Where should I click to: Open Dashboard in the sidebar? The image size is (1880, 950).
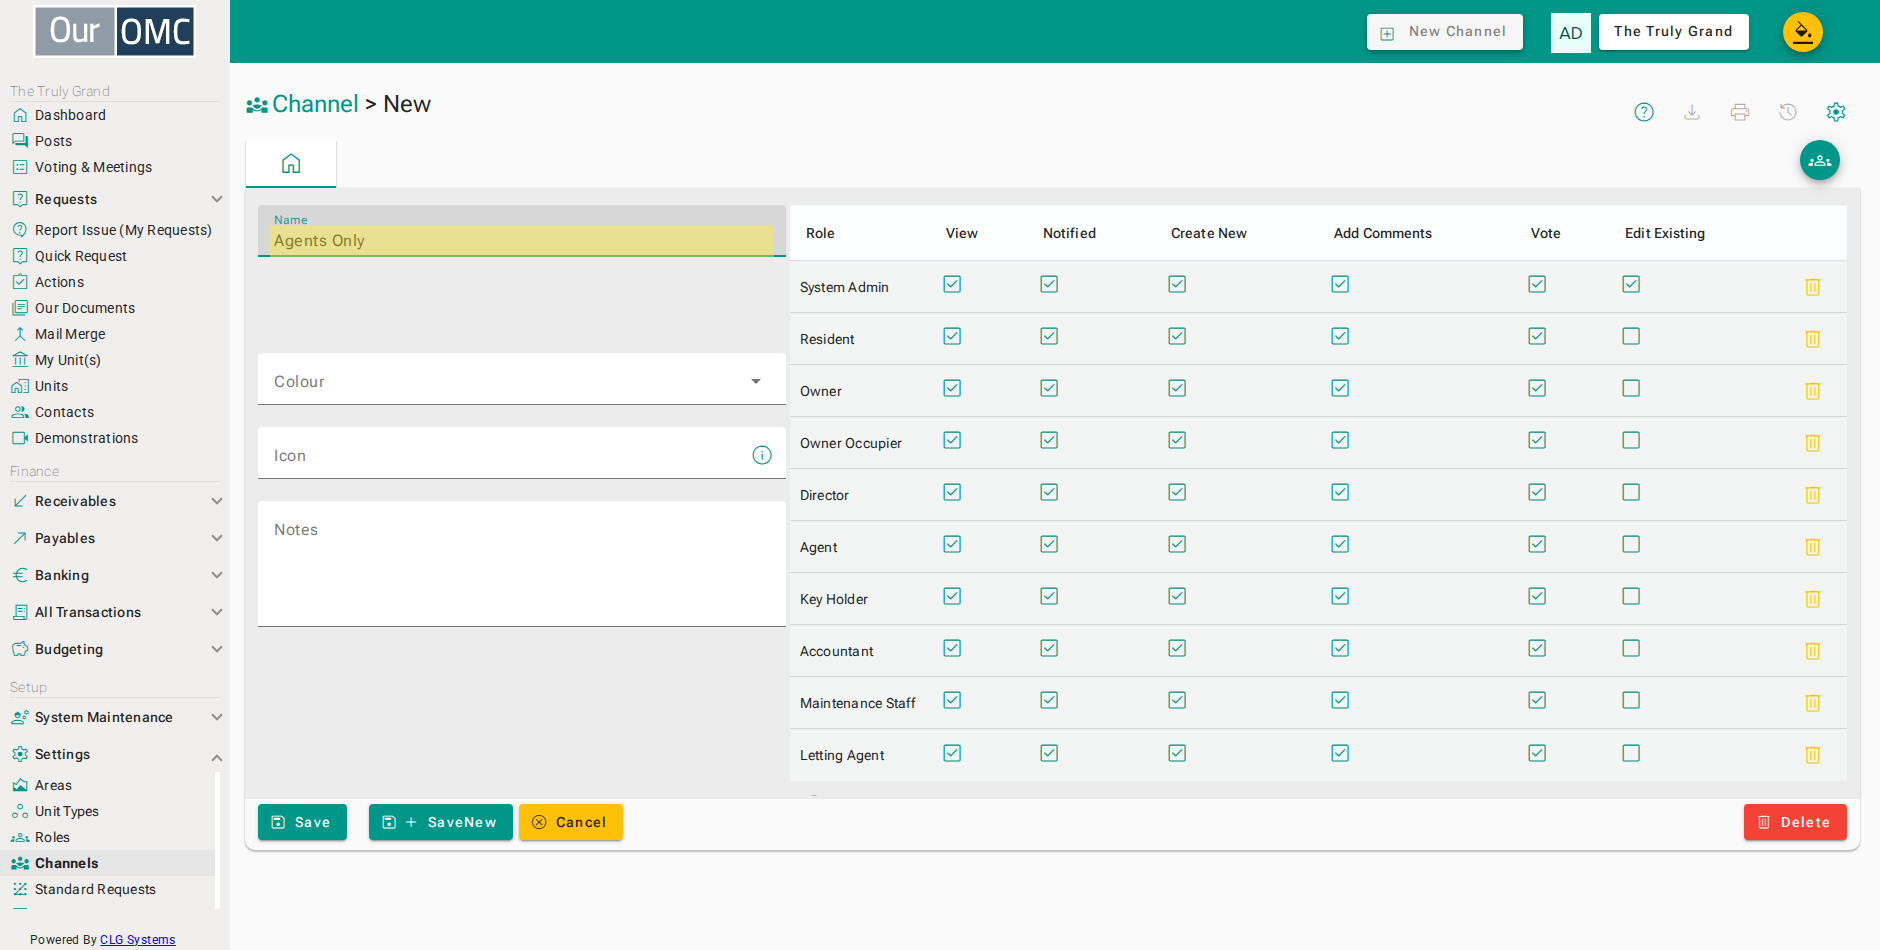70,115
